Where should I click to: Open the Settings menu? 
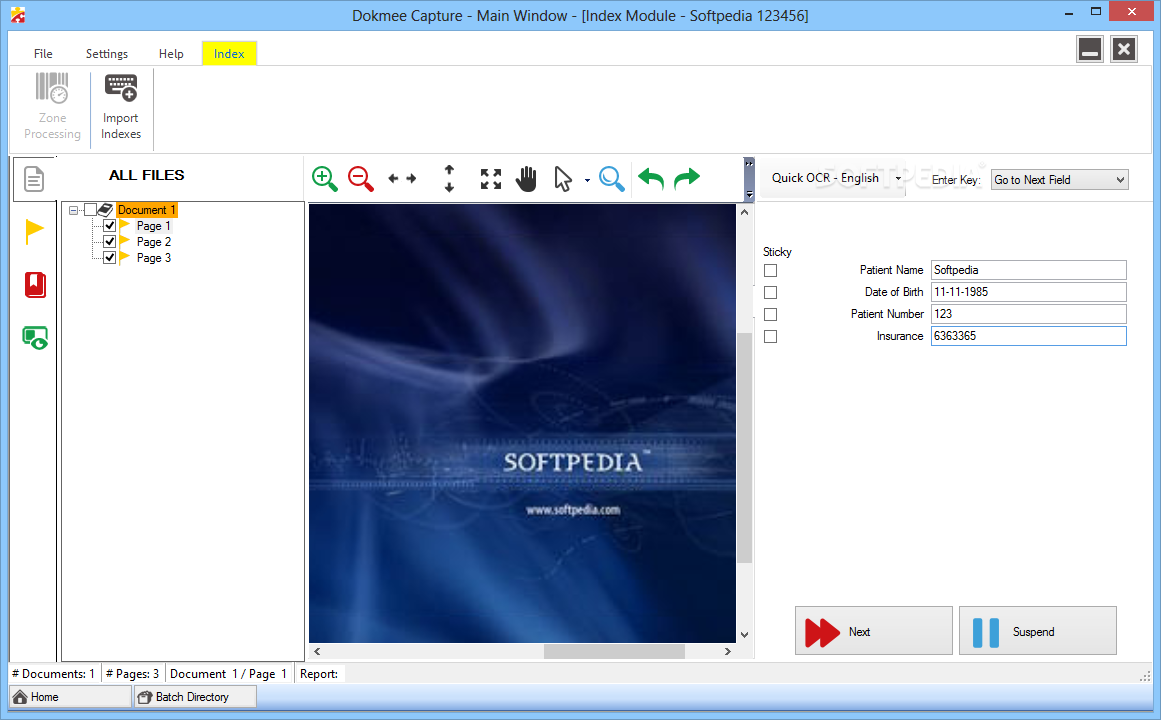[x=107, y=53]
